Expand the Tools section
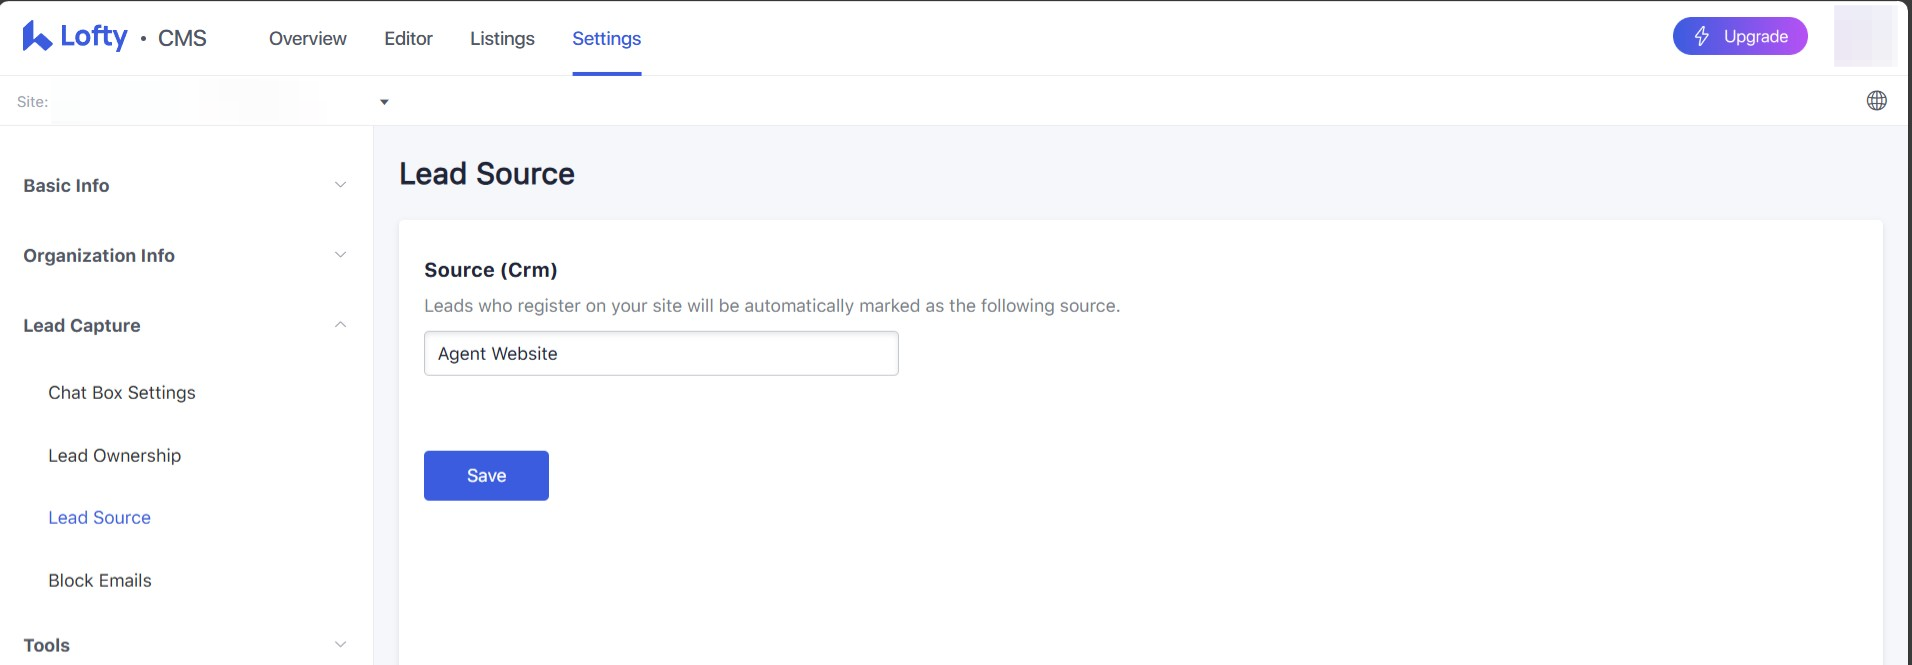This screenshot has height=665, width=1912. tap(340, 645)
